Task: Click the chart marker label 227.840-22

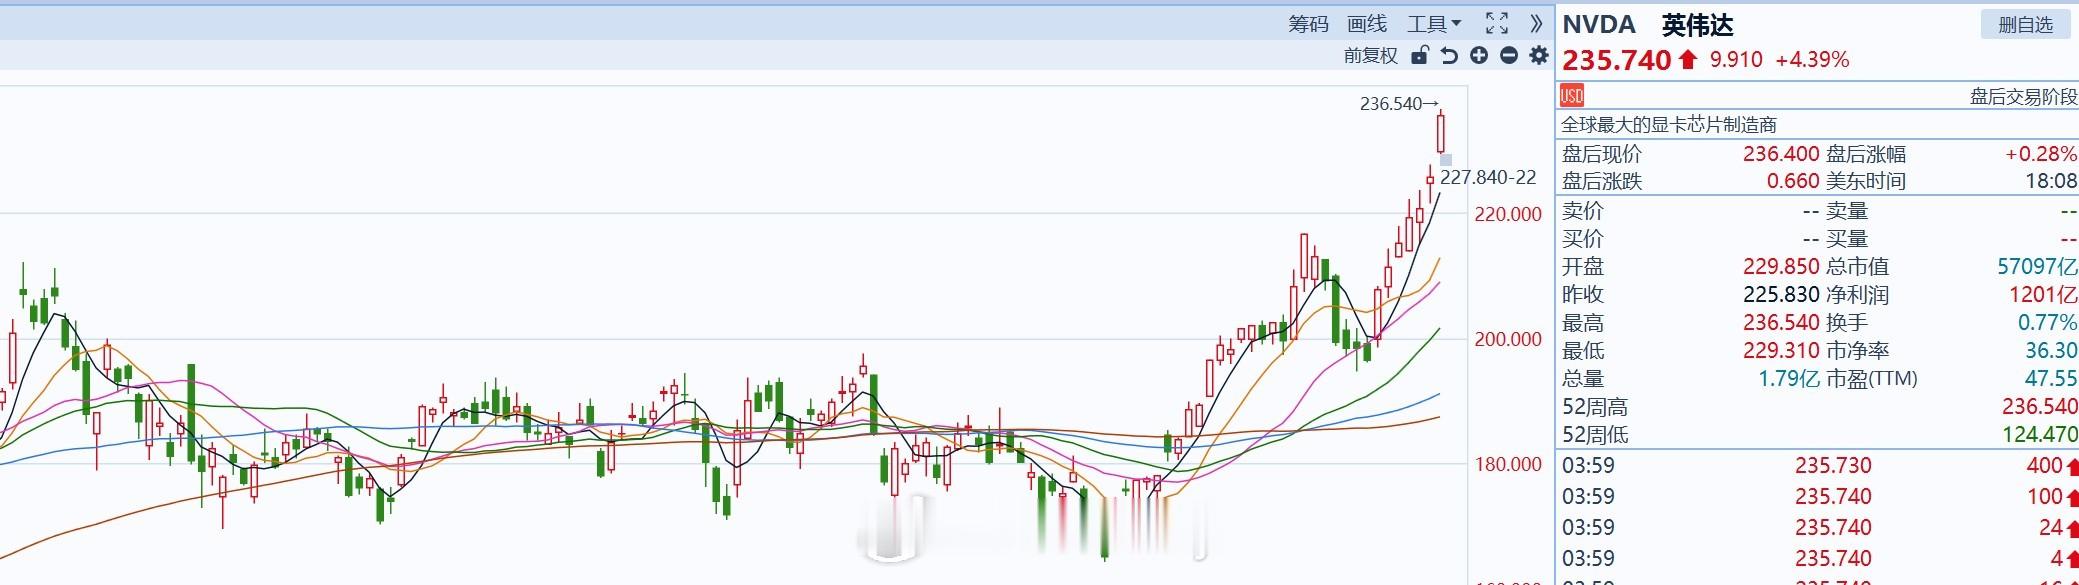Action: pos(1488,178)
